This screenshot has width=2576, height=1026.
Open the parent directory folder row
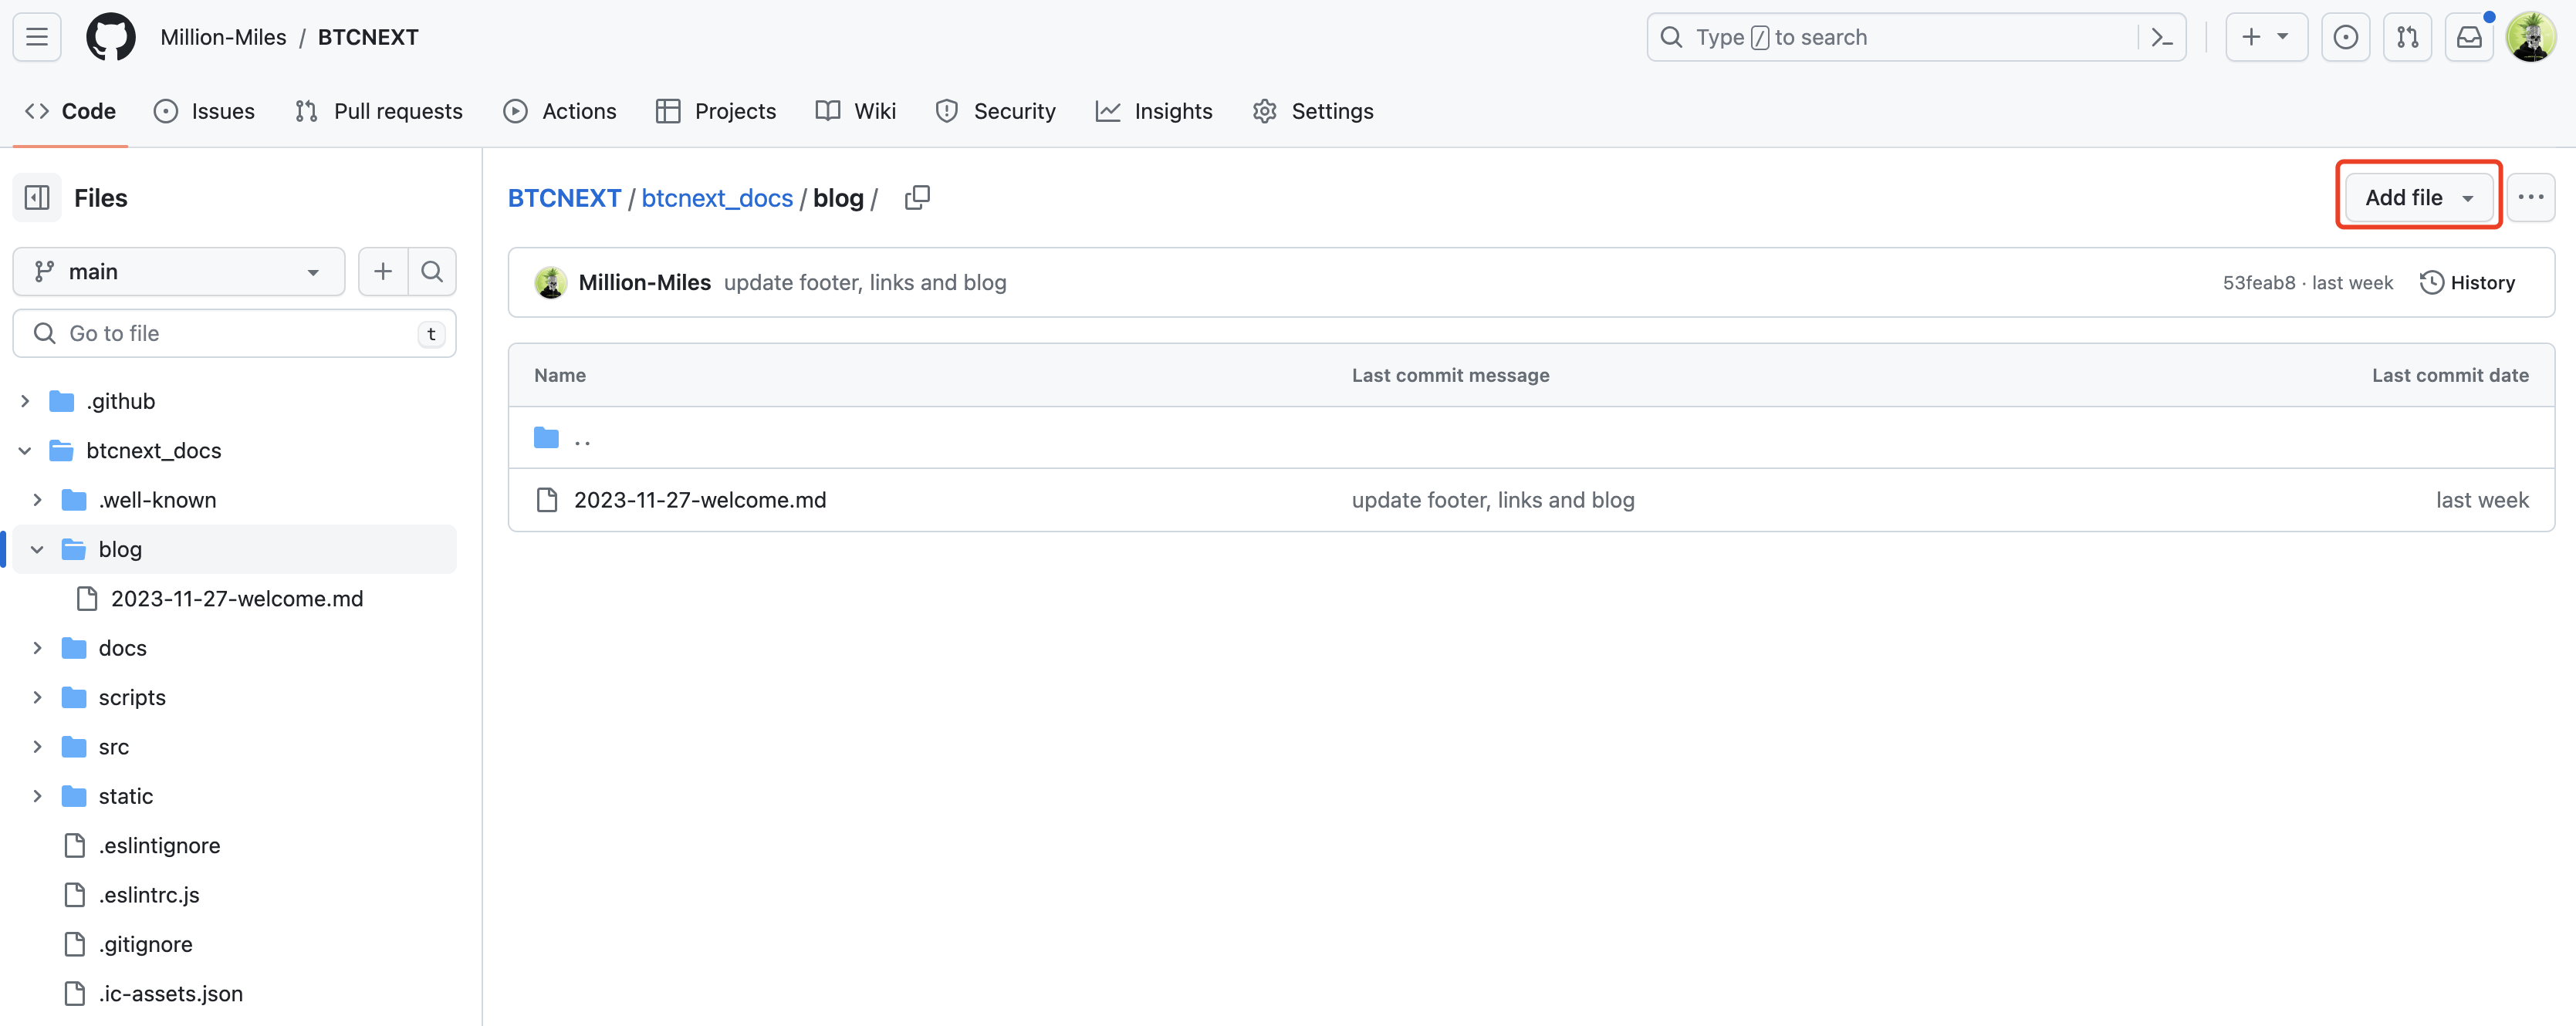(x=1531, y=437)
